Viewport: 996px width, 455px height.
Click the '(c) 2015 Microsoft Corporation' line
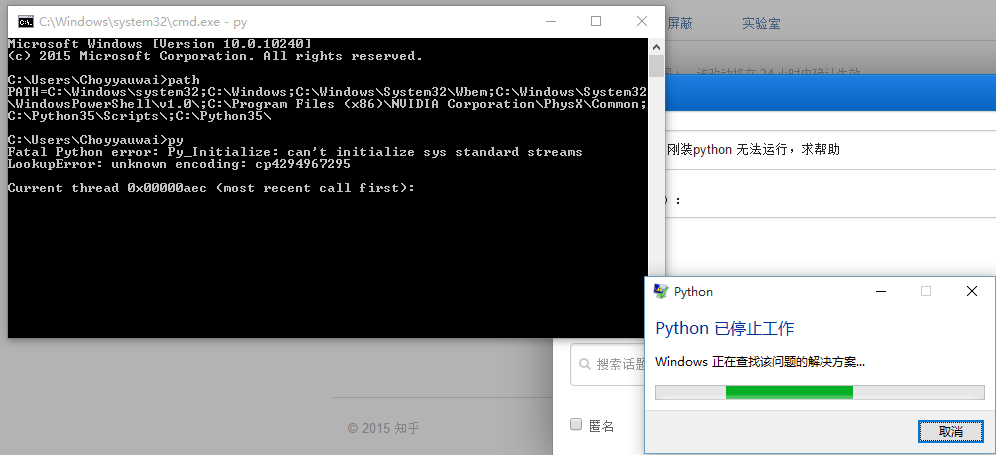pos(215,56)
